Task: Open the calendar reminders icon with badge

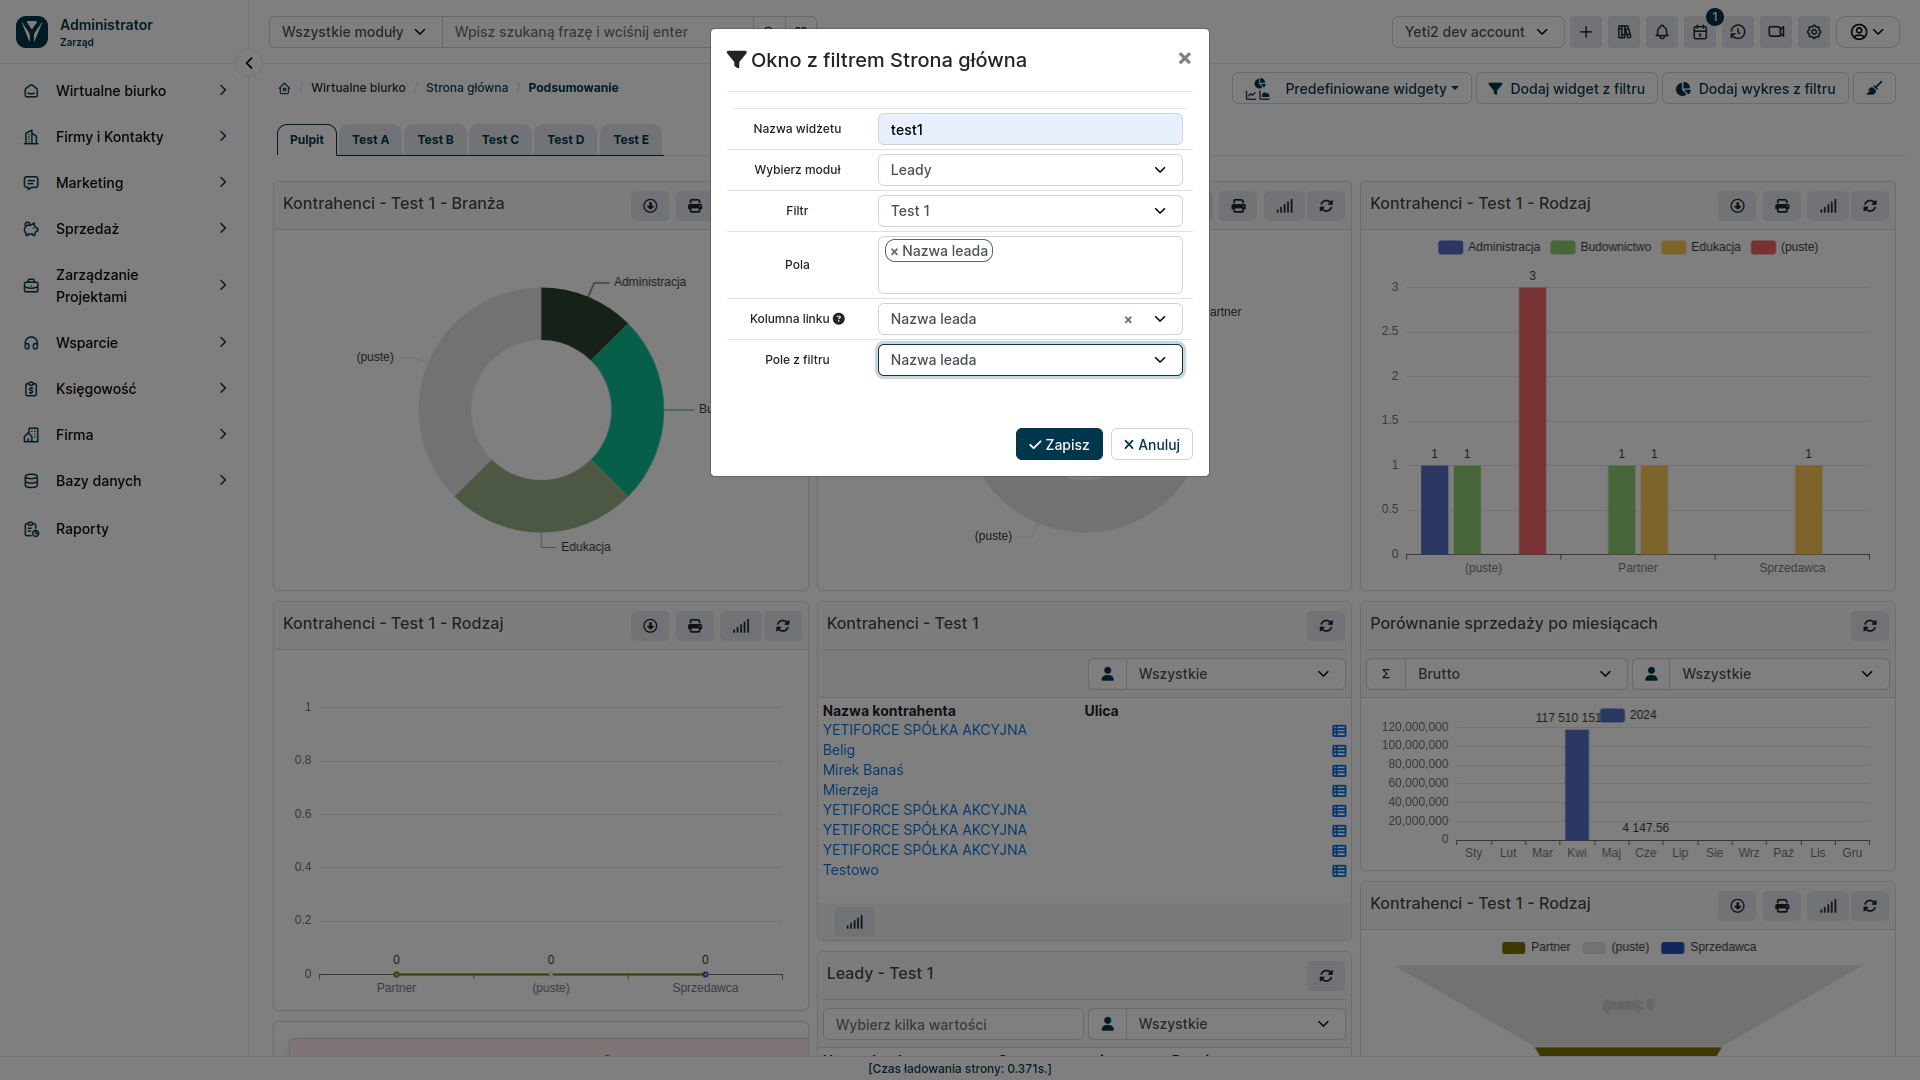Action: coord(1700,32)
